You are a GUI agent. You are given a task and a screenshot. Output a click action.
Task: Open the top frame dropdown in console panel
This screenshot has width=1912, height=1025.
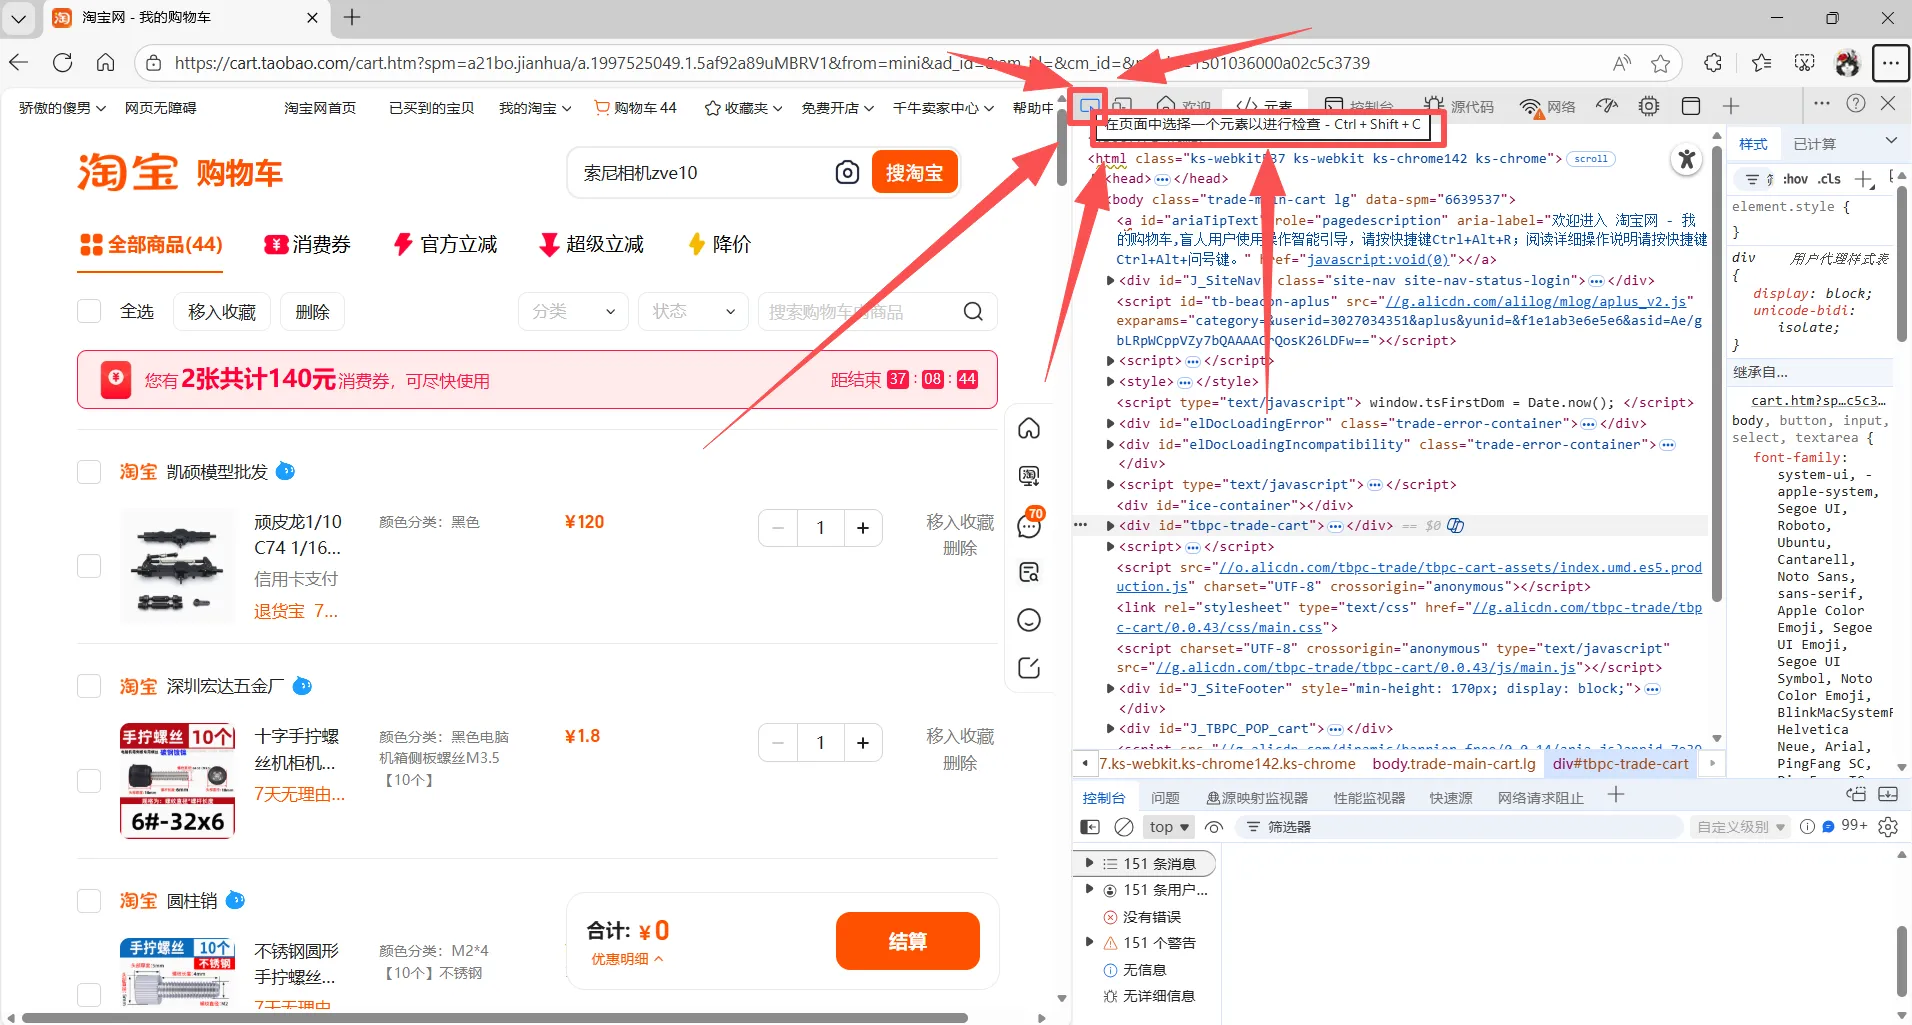click(1167, 827)
